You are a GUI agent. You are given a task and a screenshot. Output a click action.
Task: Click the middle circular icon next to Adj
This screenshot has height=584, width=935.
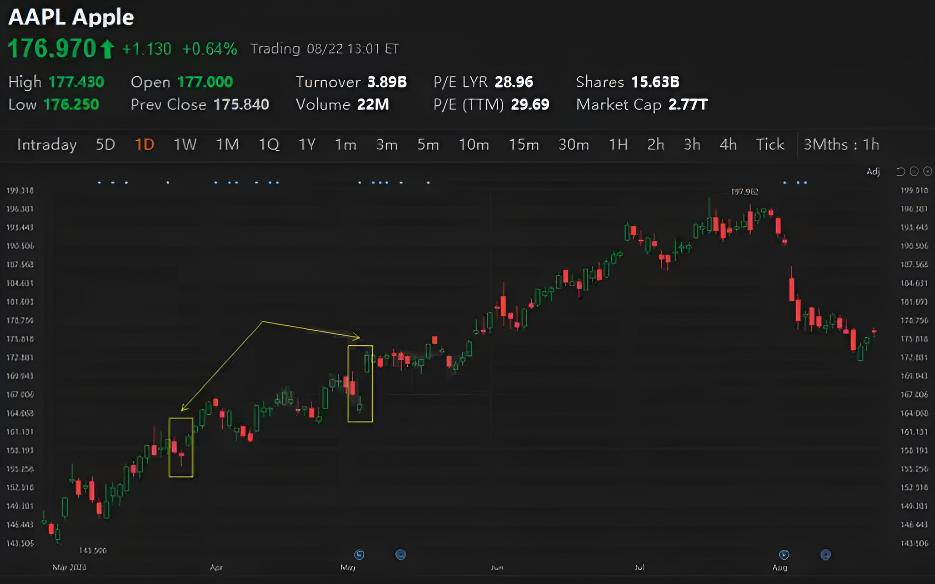coord(912,172)
